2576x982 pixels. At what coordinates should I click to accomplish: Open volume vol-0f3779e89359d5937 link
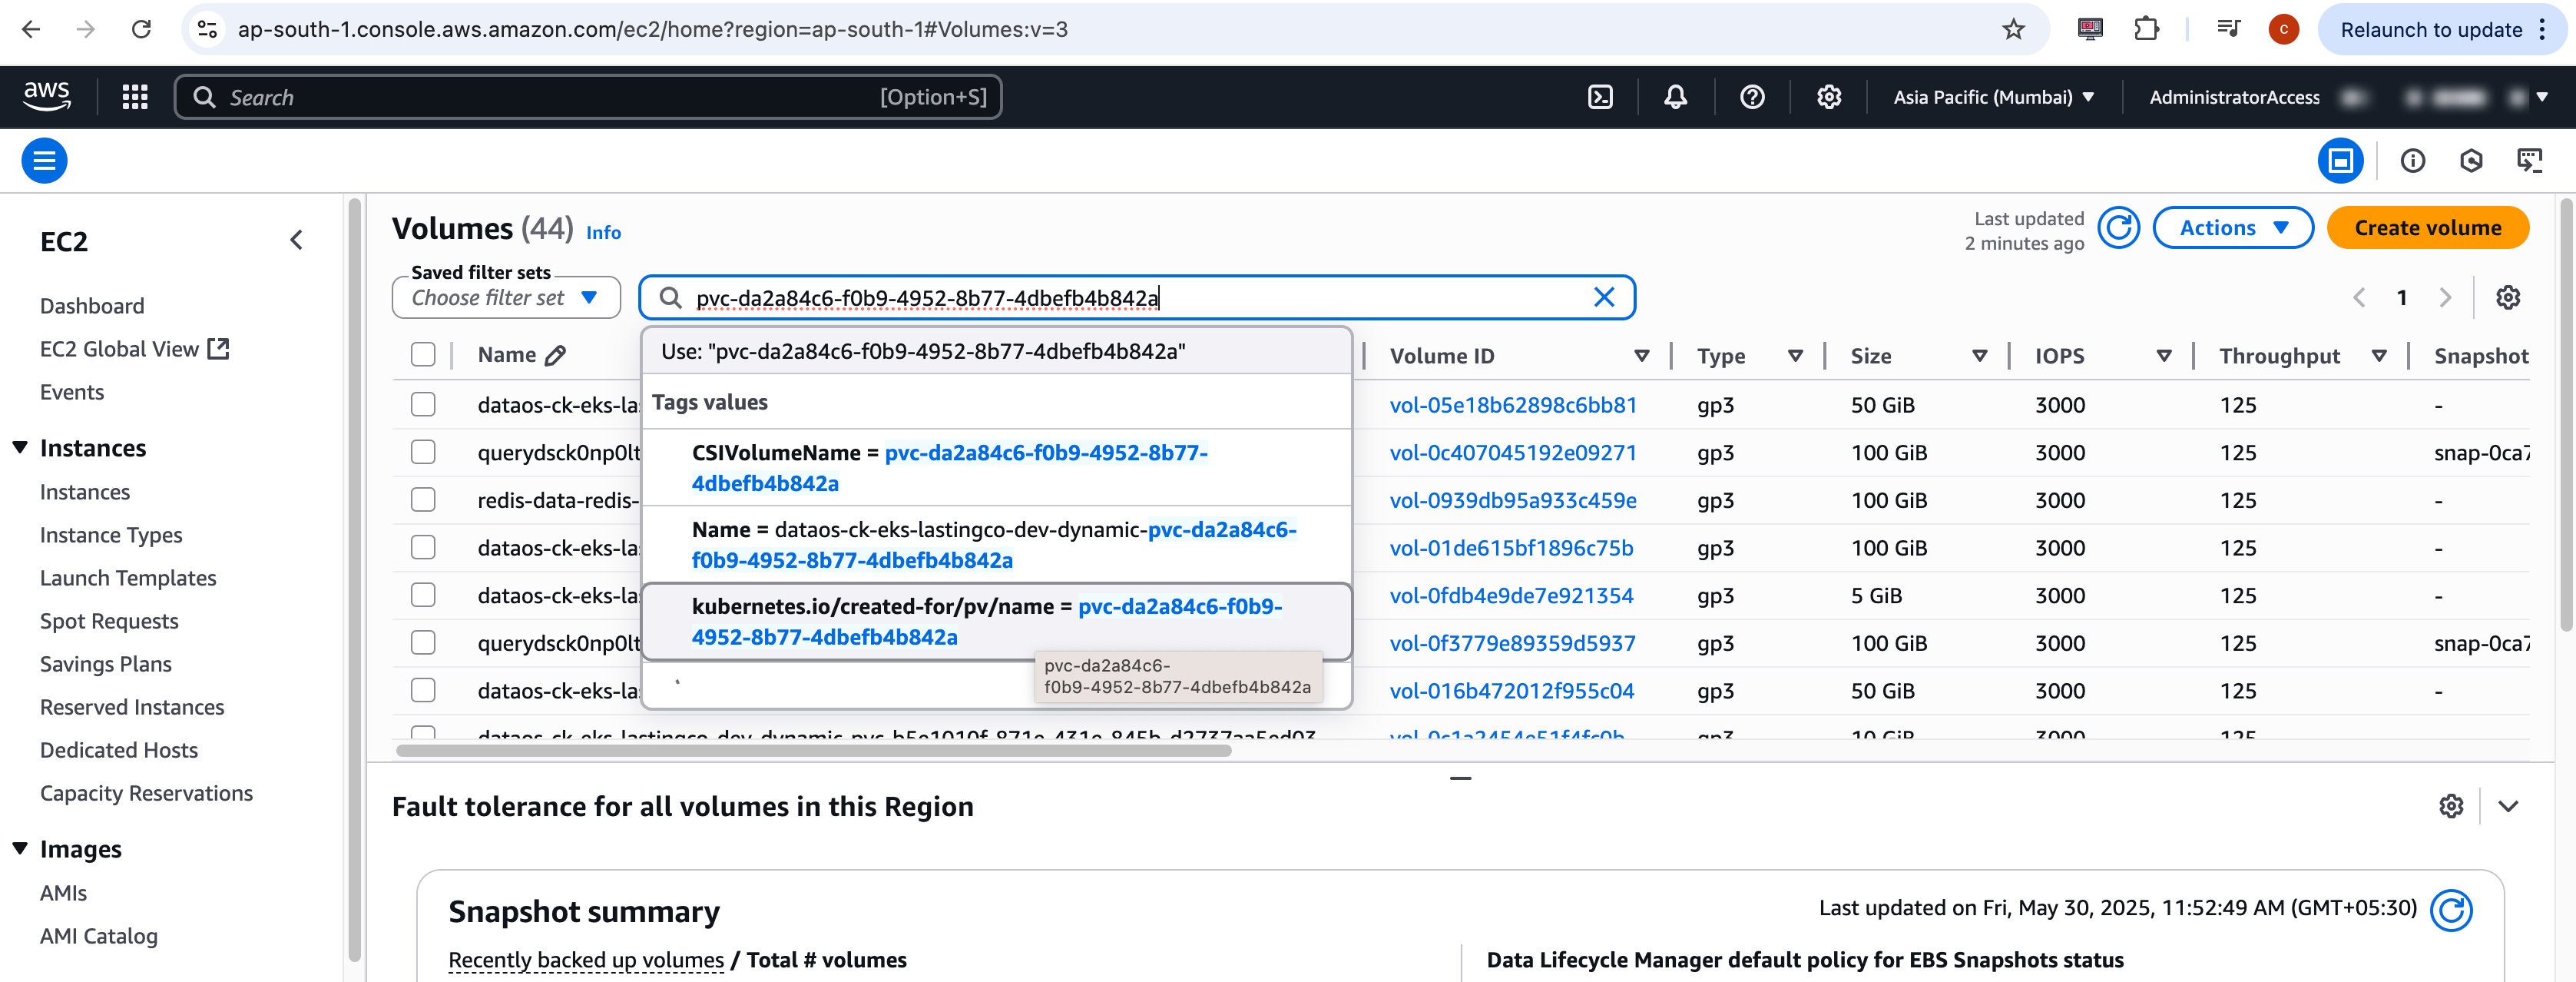pyautogui.click(x=1512, y=643)
